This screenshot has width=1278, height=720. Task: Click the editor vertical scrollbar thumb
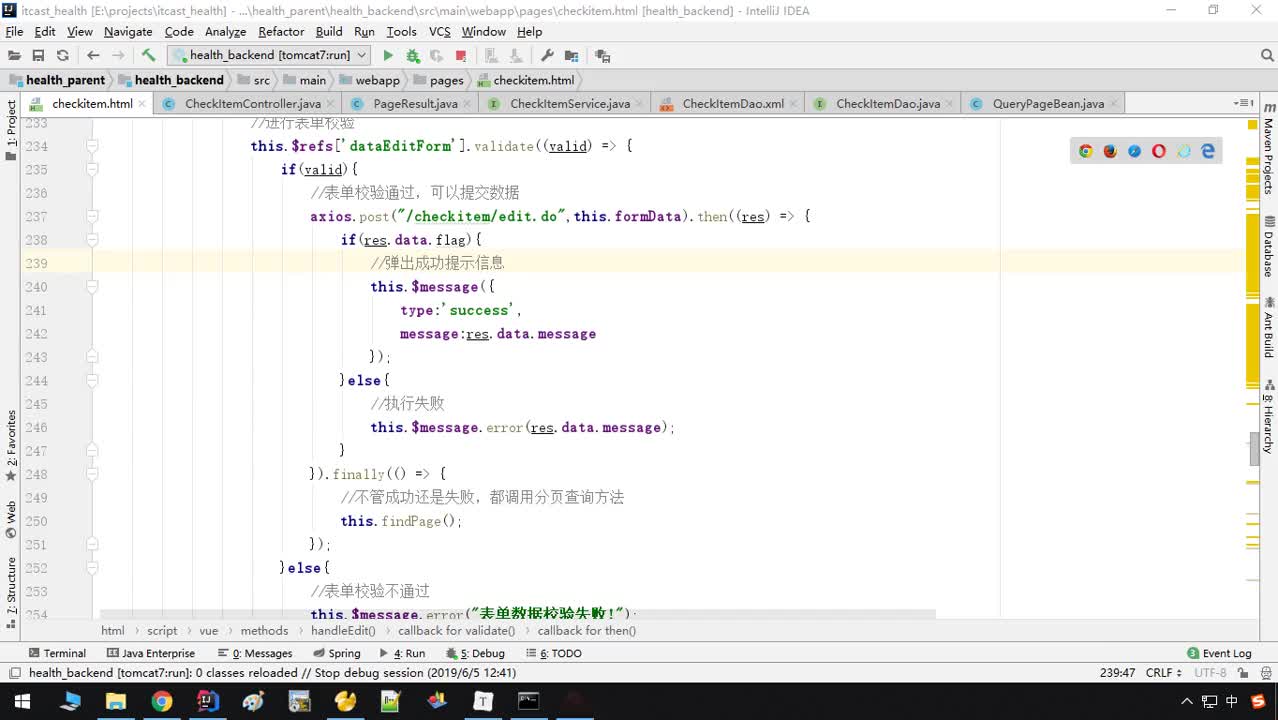tap(1254, 449)
